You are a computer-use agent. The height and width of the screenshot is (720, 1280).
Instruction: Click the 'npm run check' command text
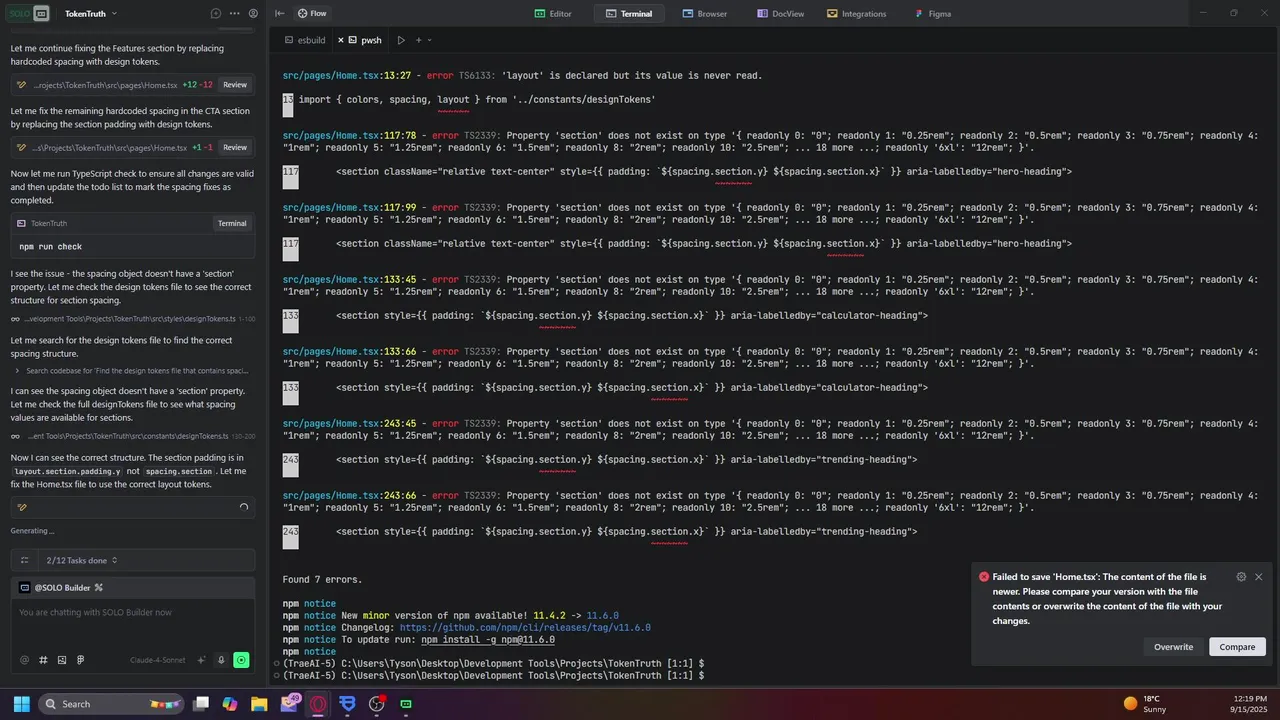[50, 246]
